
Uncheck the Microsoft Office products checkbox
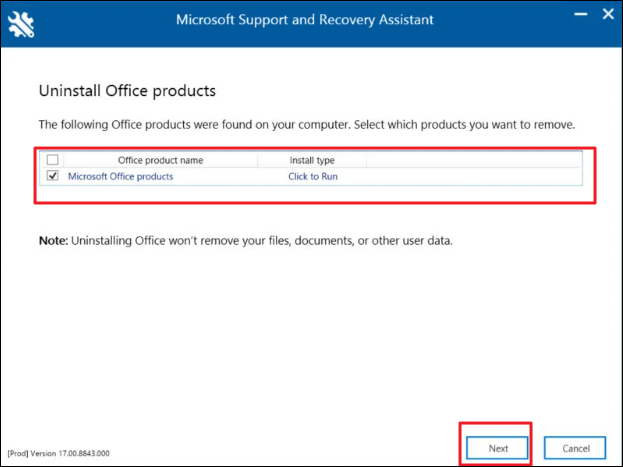tap(52, 175)
